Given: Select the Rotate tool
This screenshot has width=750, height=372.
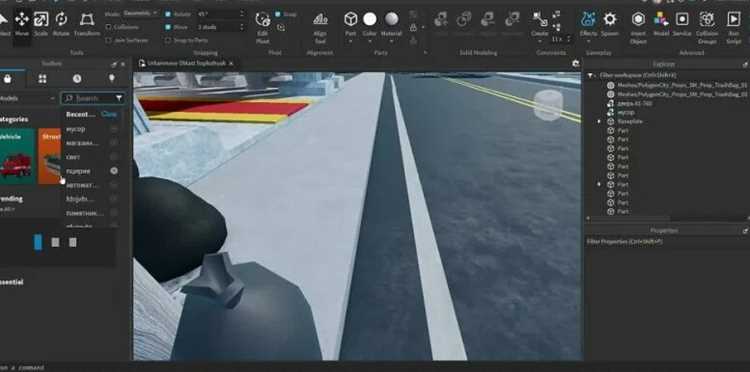Looking at the screenshot, I should click(x=61, y=24).
